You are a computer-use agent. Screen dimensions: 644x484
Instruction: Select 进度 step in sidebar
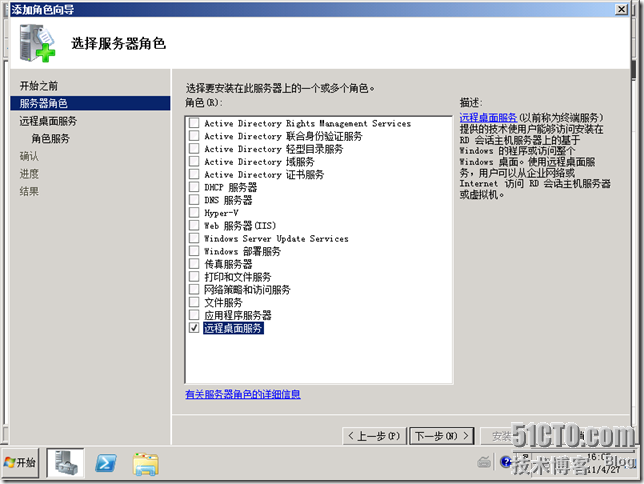(29, 174)
